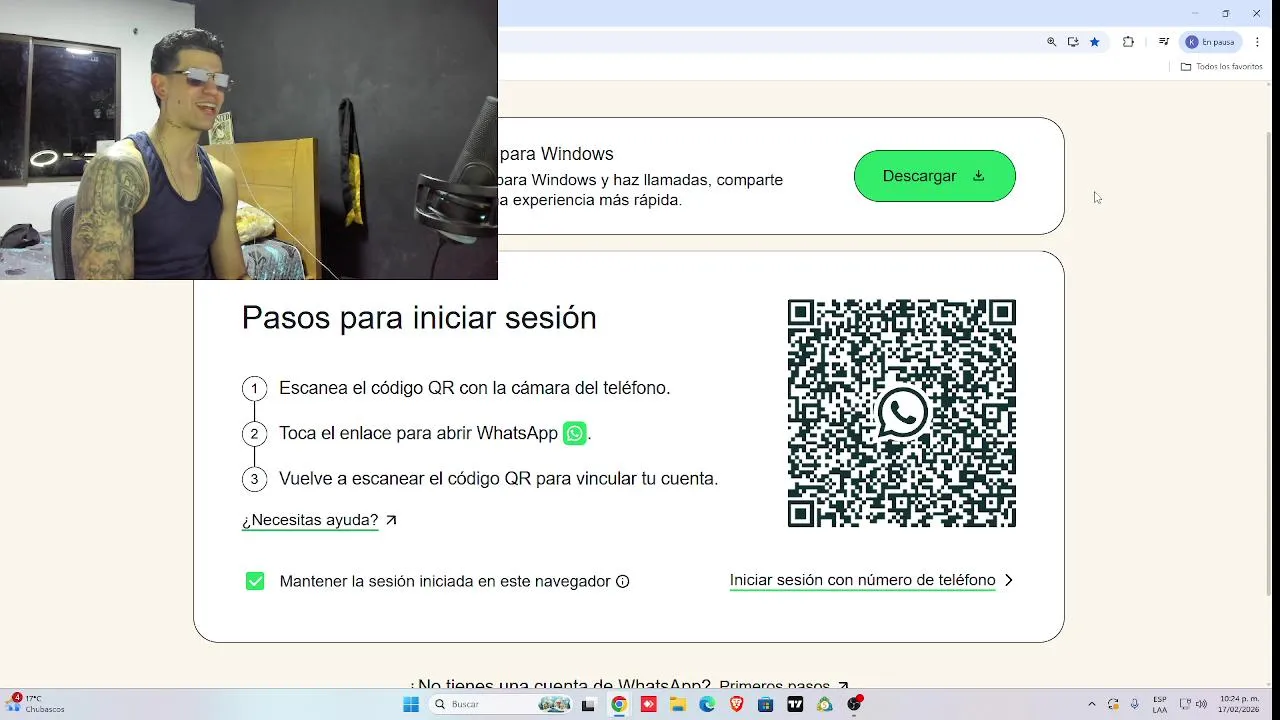Click text 'Escanea el código QR con la cámara'
The width and height of the screenshot is (1280, 720).
475,388
